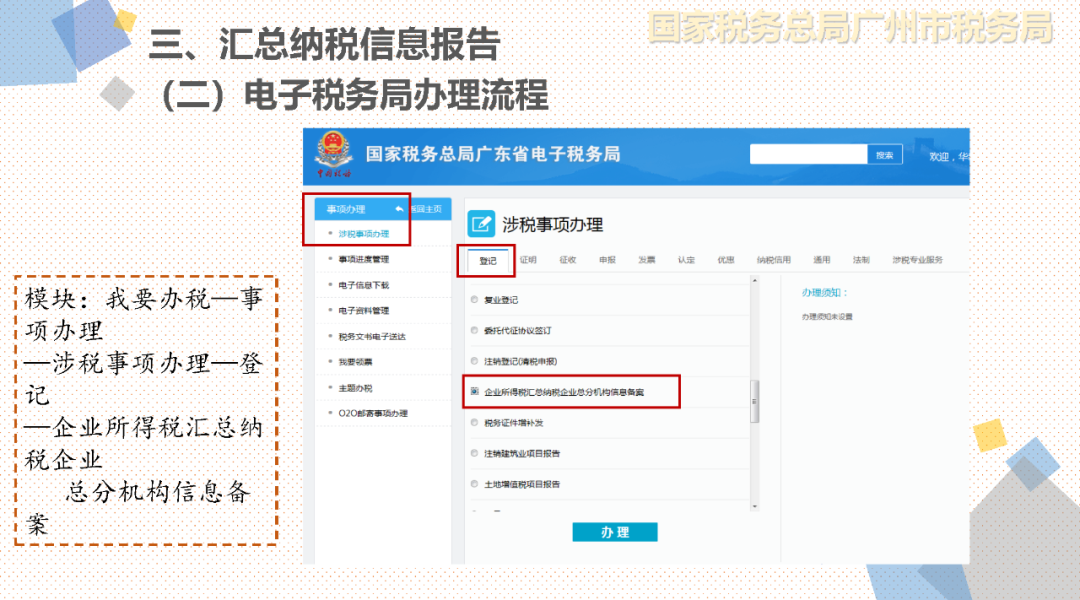Viewport: 1080px width, 600px height.
Task: Select 企业所得税汇总纳税企业总分机构信息备案 radio option
Action: click(x=474, y=391)
